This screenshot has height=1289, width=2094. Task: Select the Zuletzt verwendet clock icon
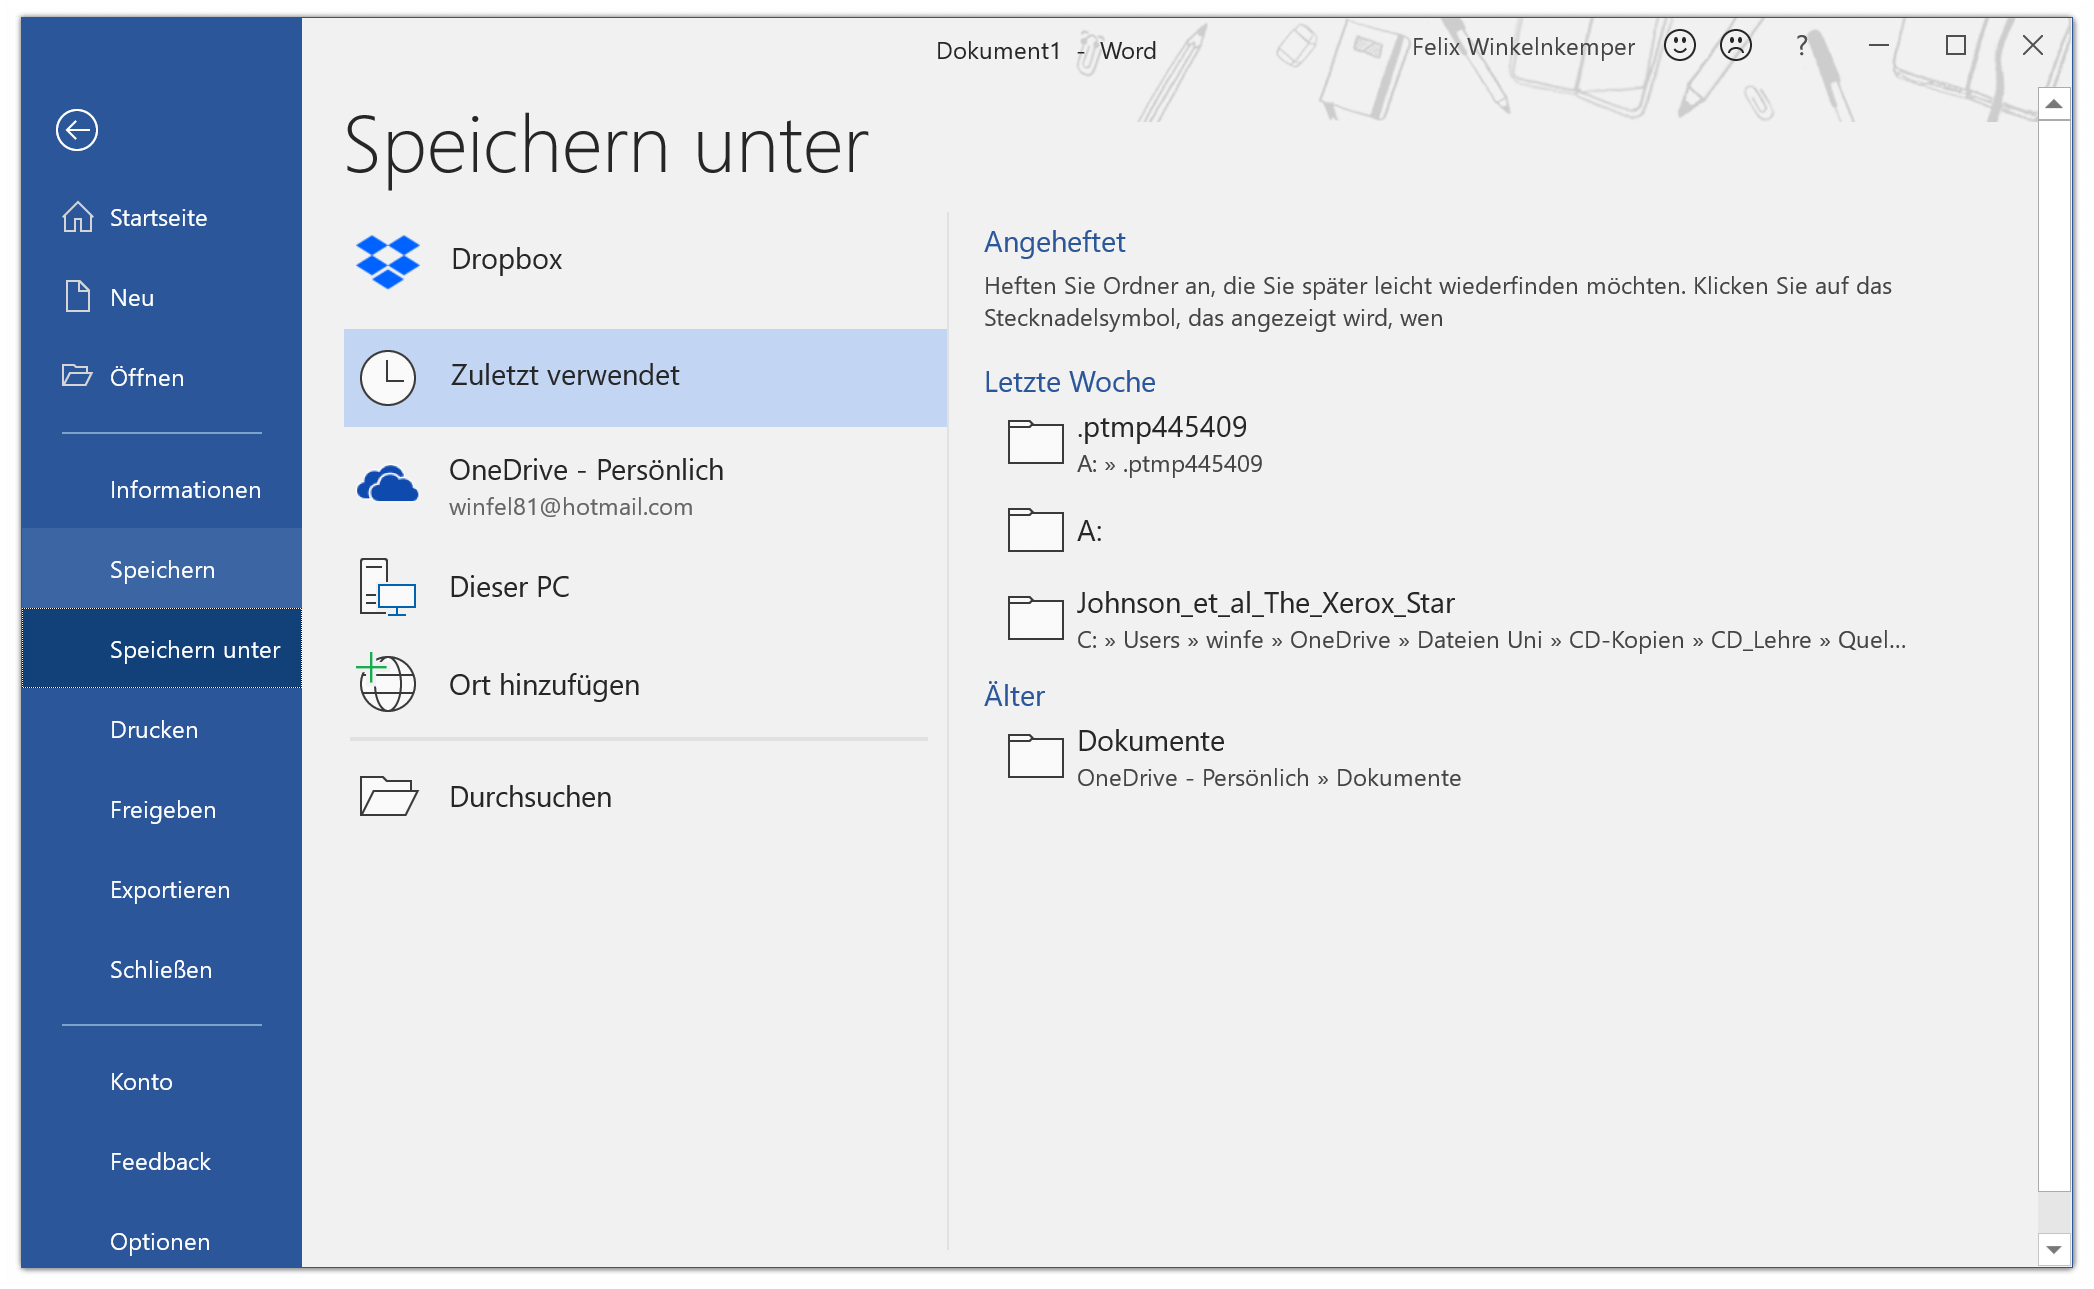(386, 377)
